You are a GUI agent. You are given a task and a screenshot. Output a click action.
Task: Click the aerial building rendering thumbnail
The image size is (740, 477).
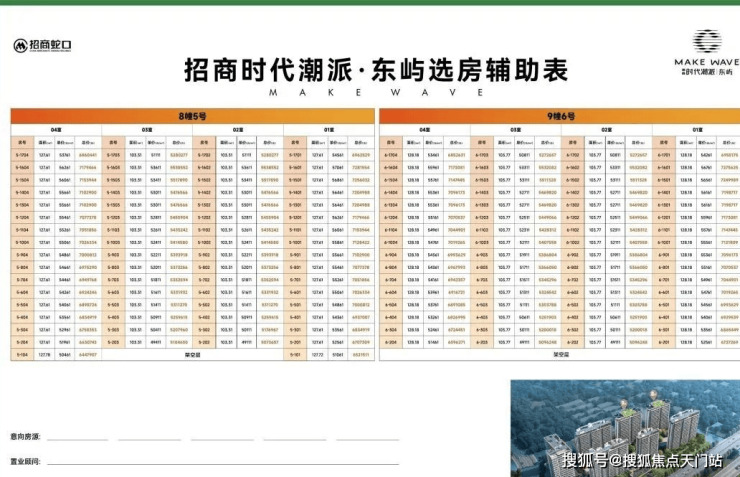pyautogui.click(x=625, y=428)
